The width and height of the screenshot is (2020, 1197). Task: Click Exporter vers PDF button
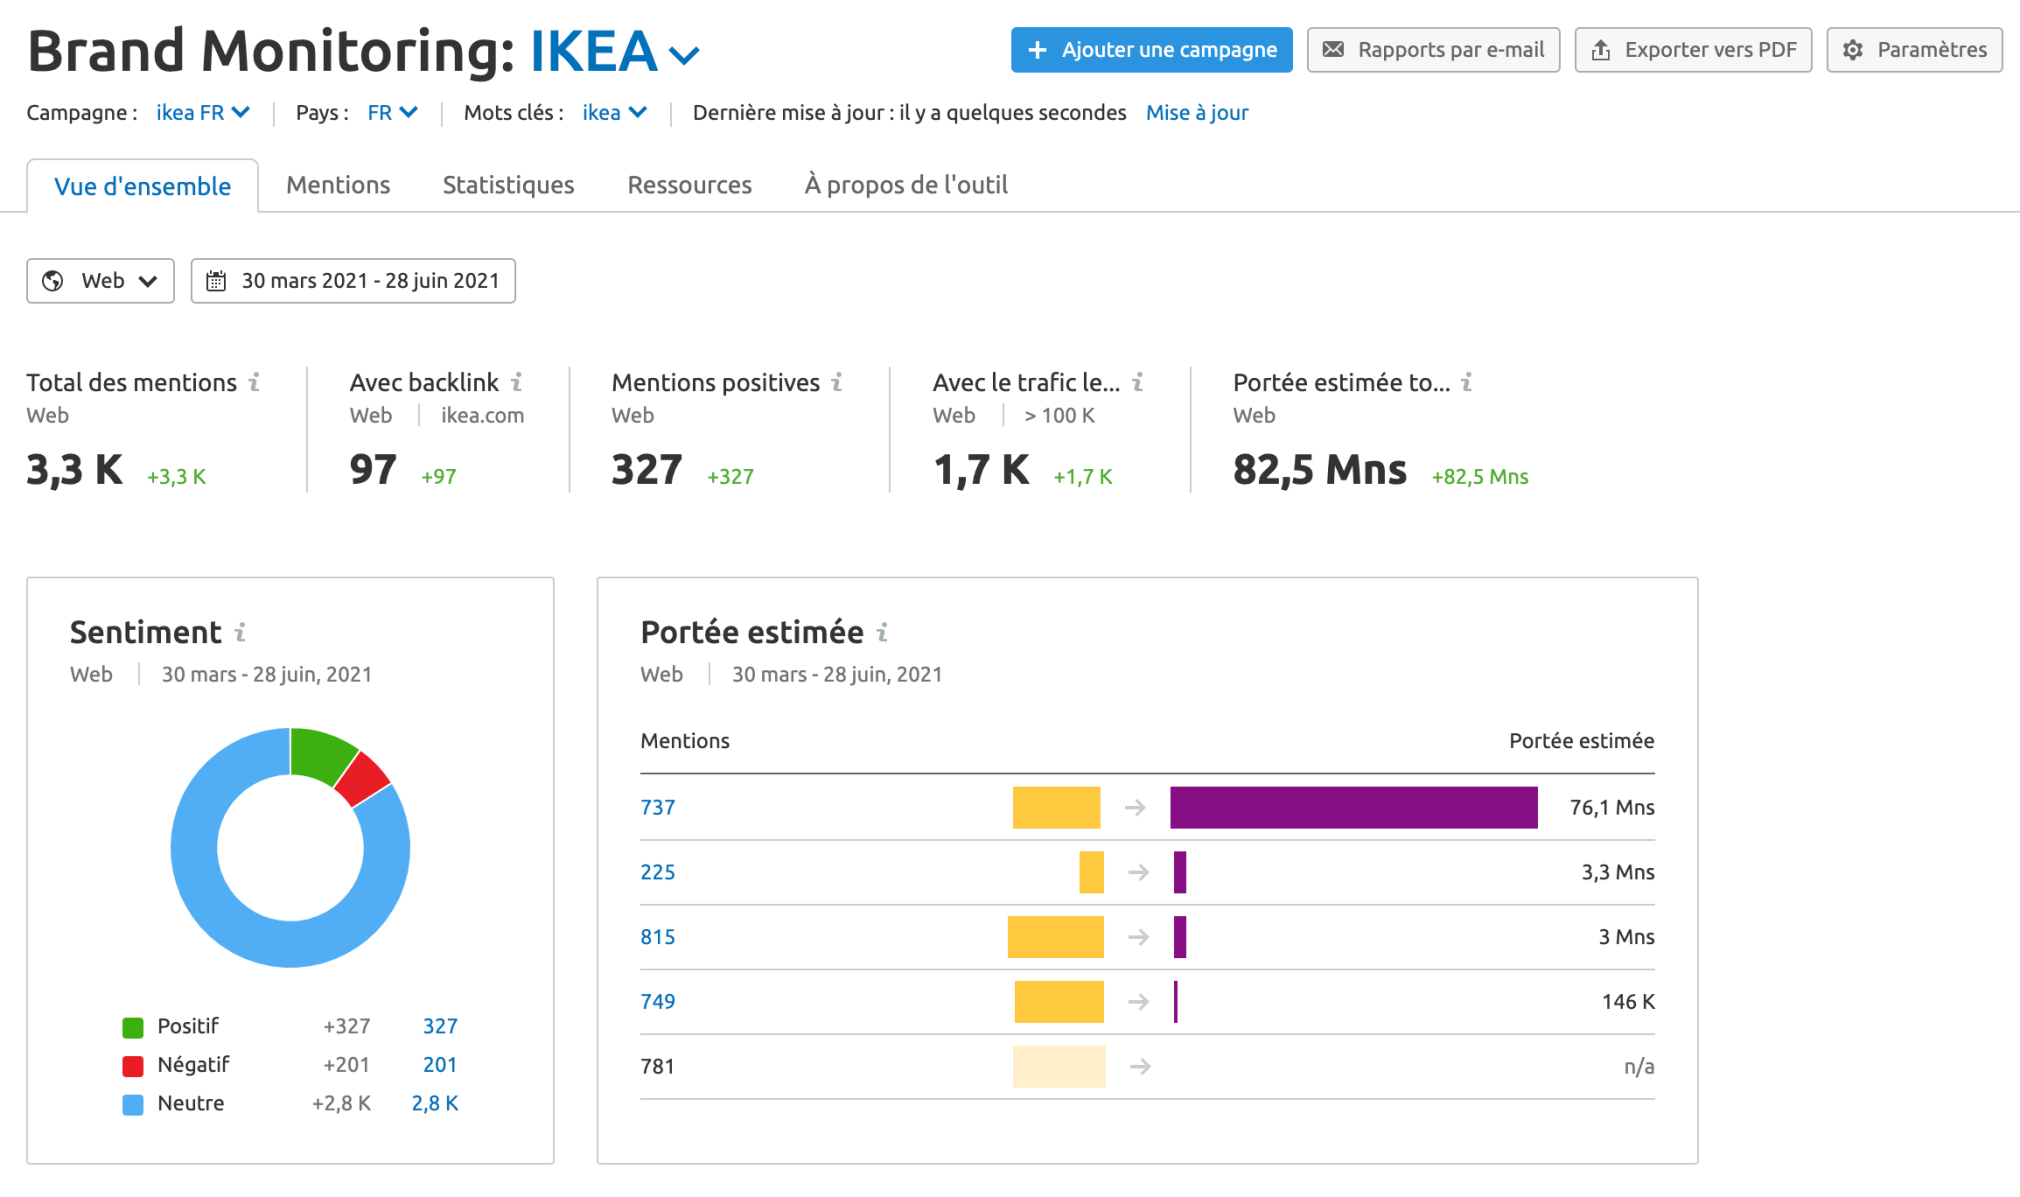coord(1693,50)
